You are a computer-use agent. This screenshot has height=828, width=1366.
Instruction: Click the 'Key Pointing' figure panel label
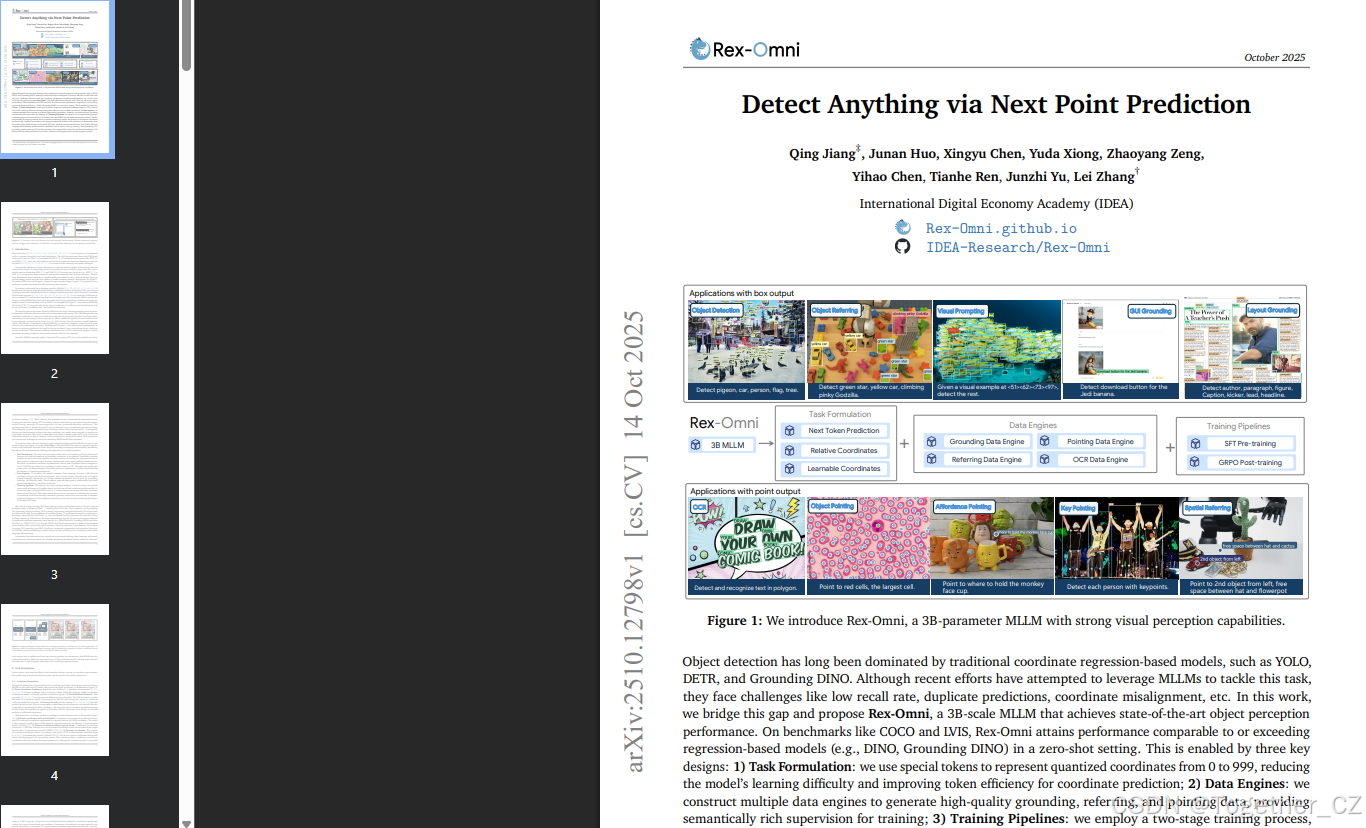coord(1078,508)
